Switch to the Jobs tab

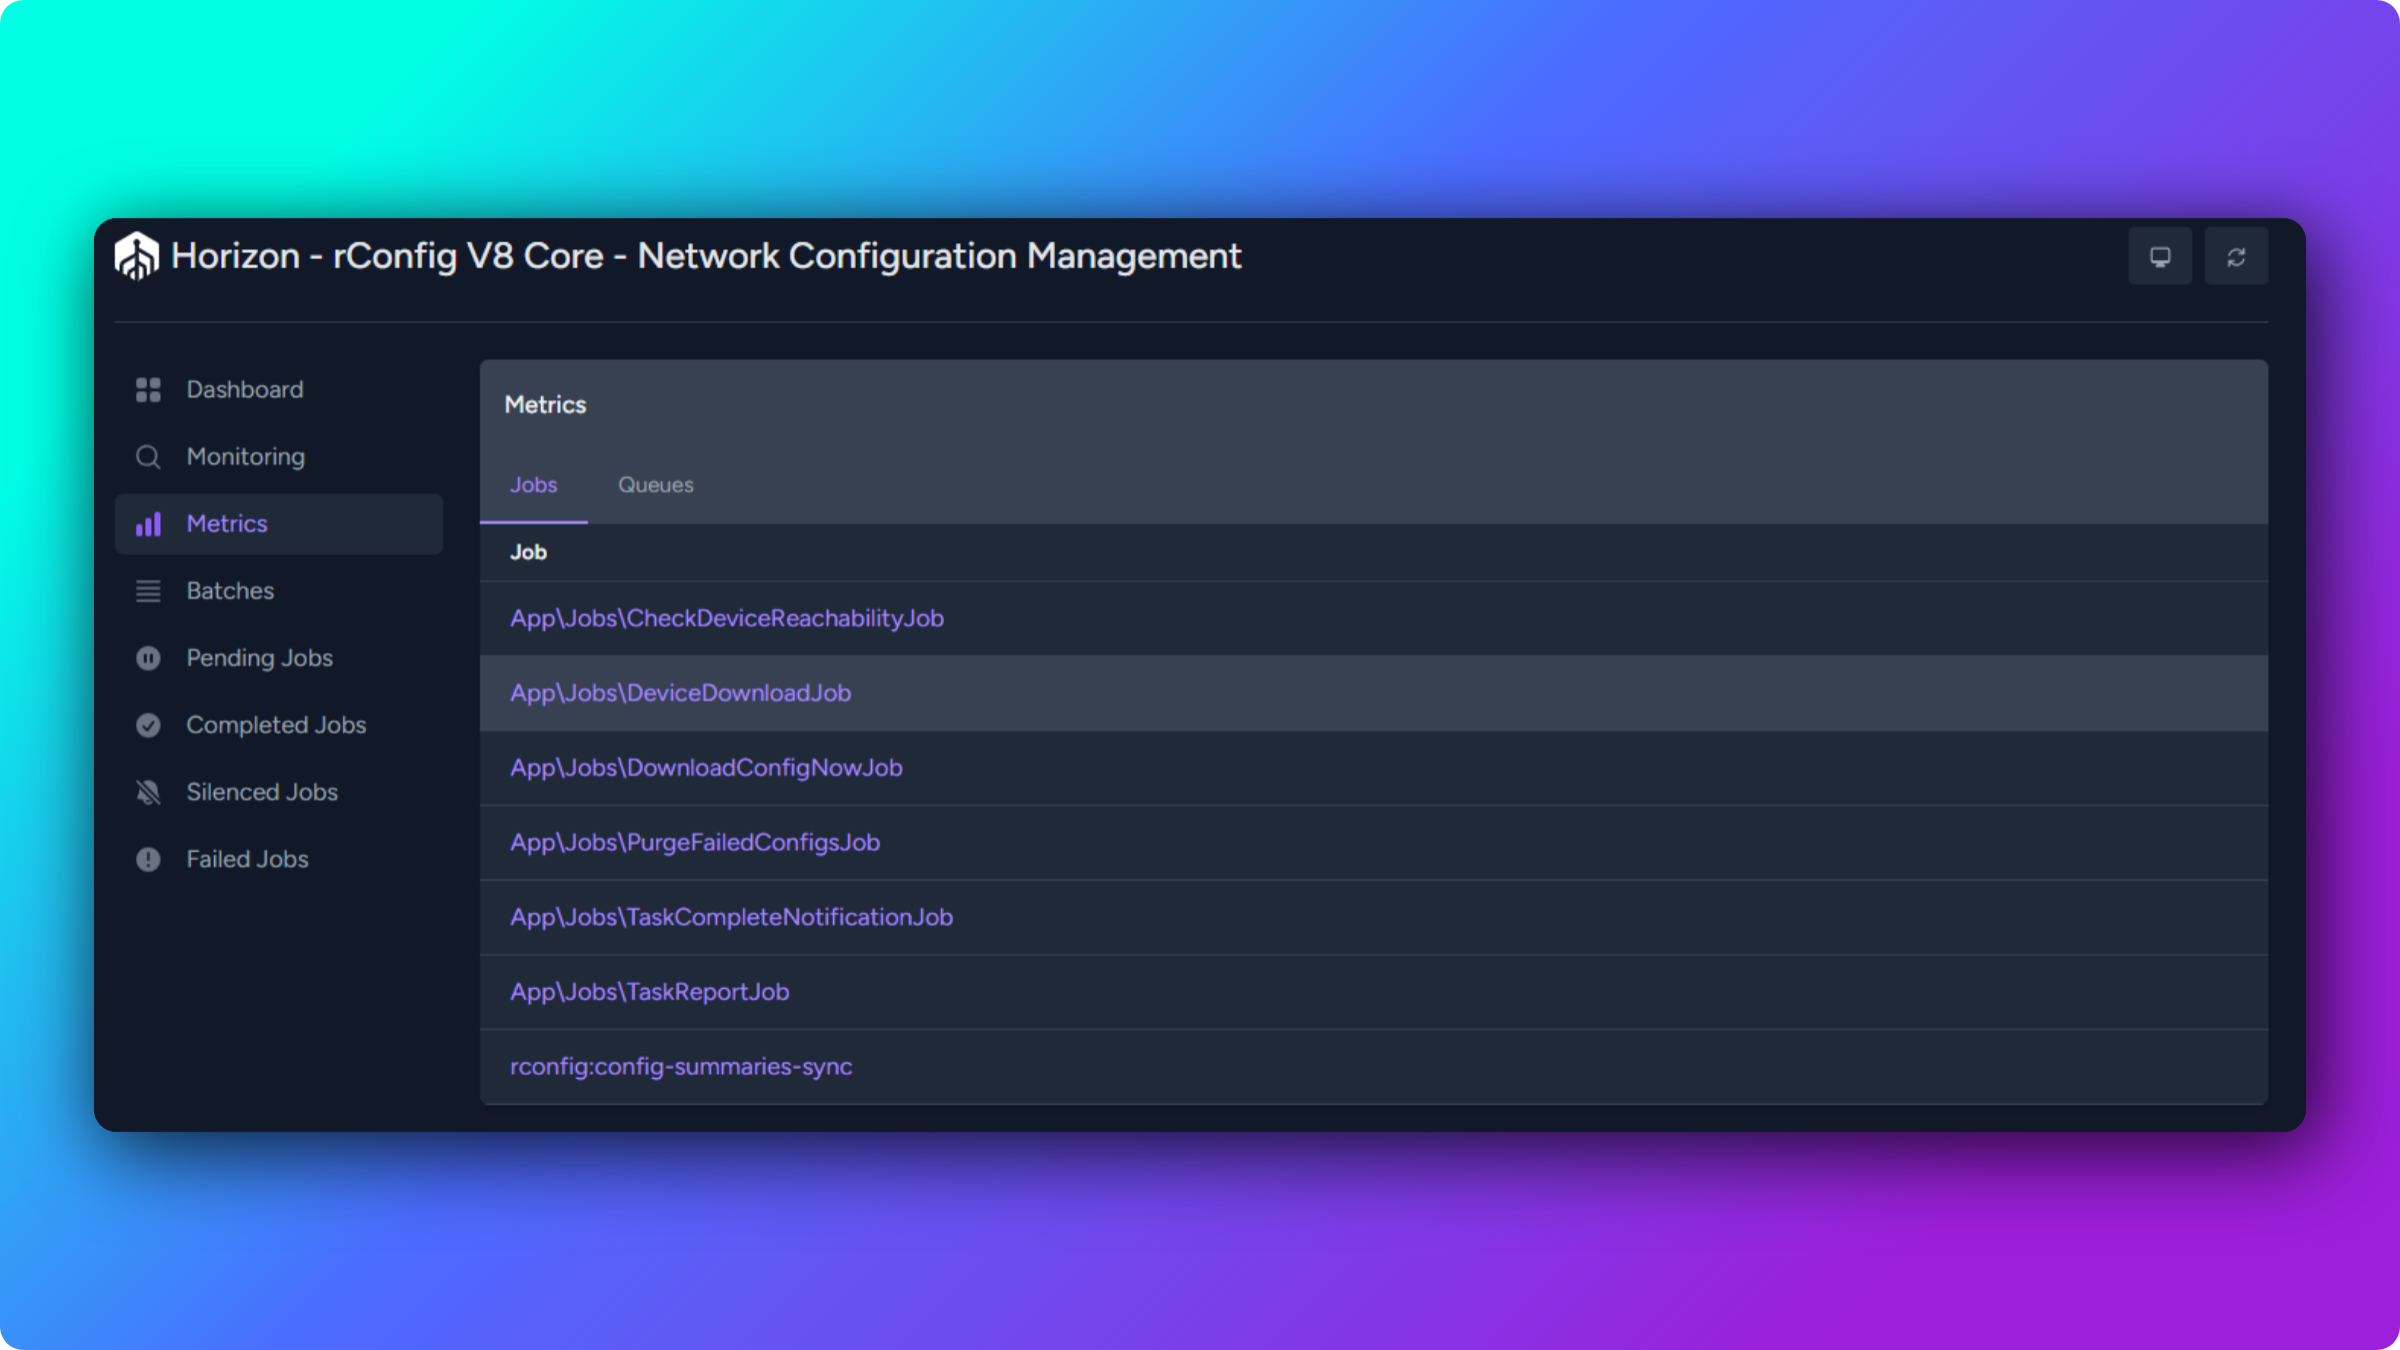point(534,485)
